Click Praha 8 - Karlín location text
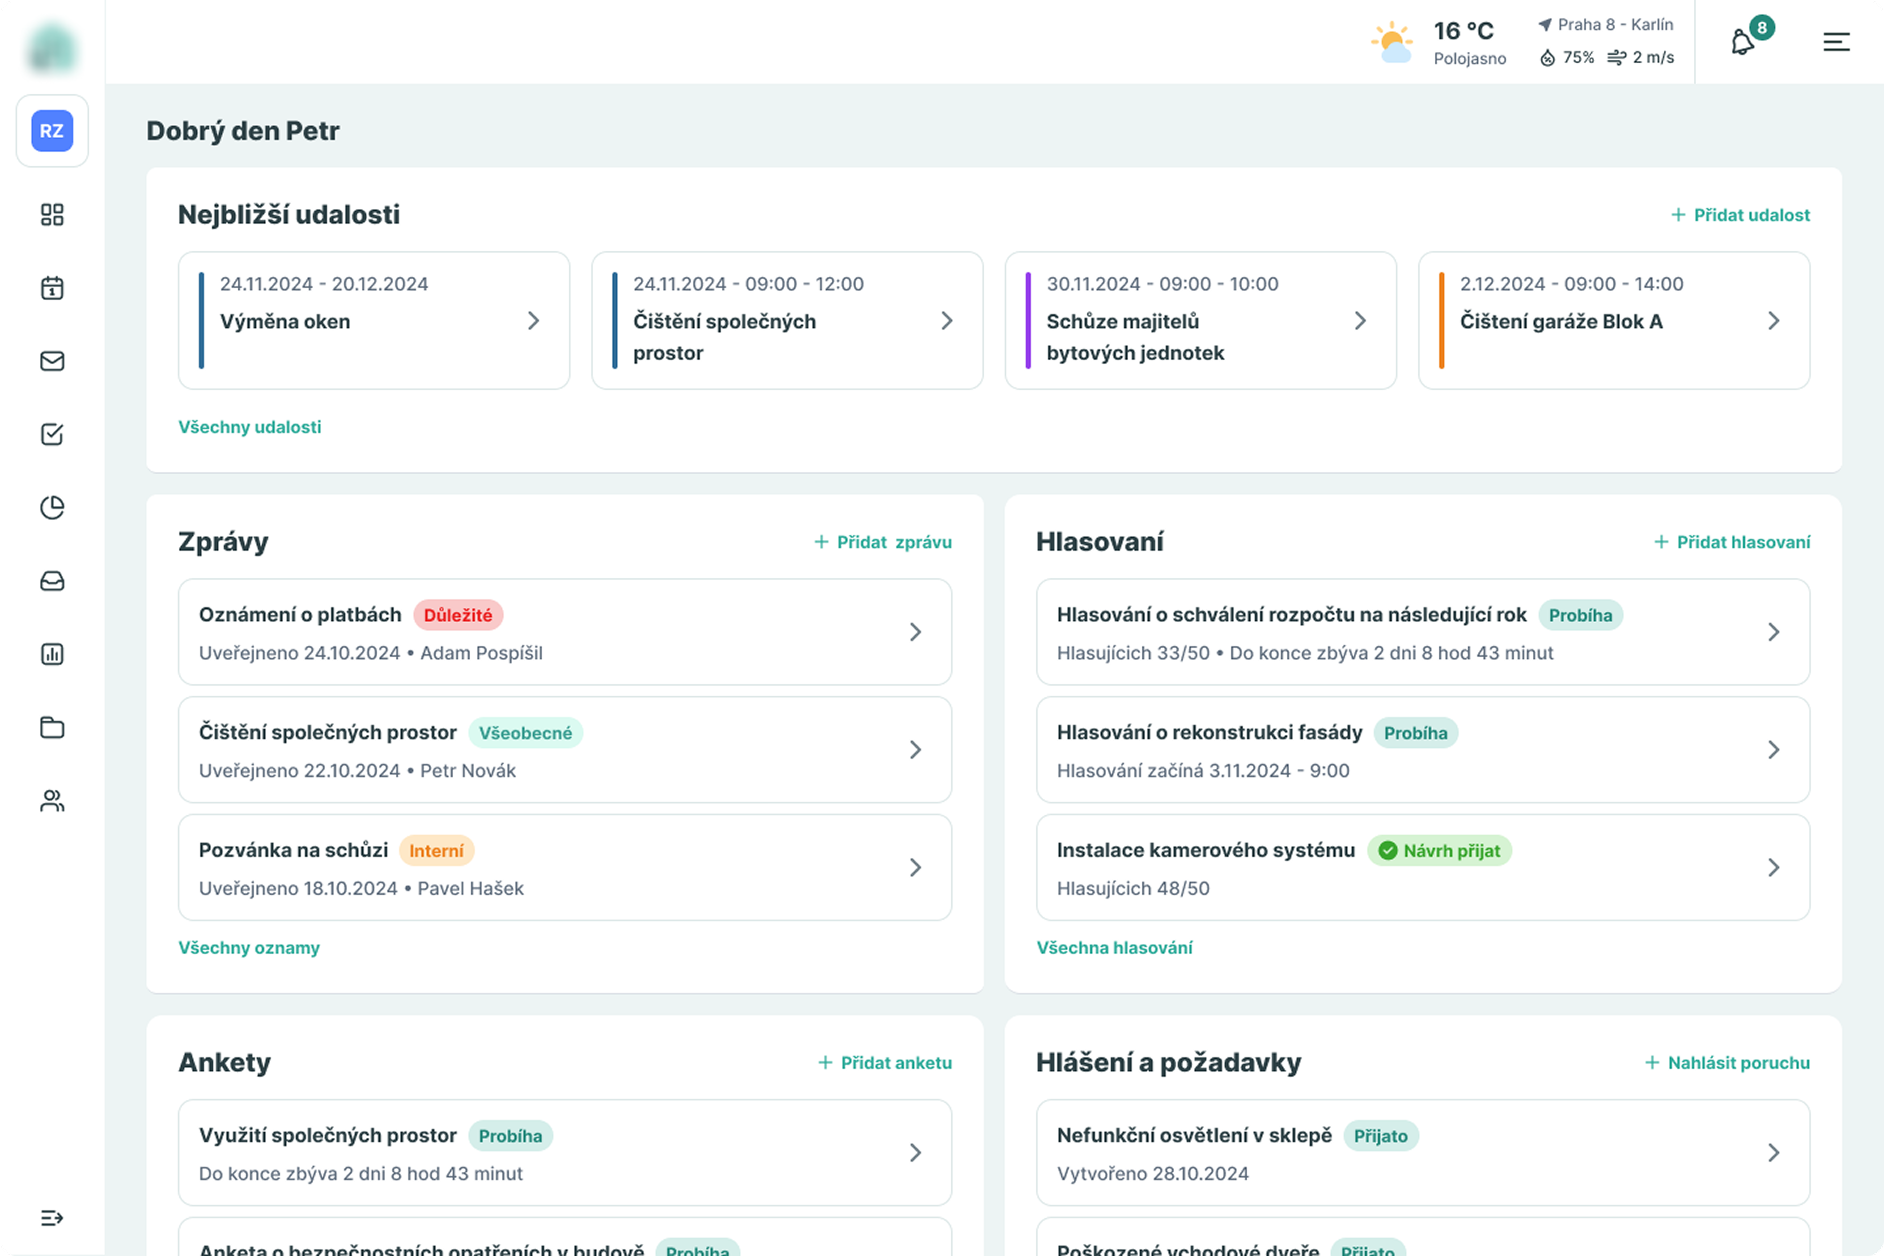The width and height of the screenshot is (1884, 1256). point(1615,24)
